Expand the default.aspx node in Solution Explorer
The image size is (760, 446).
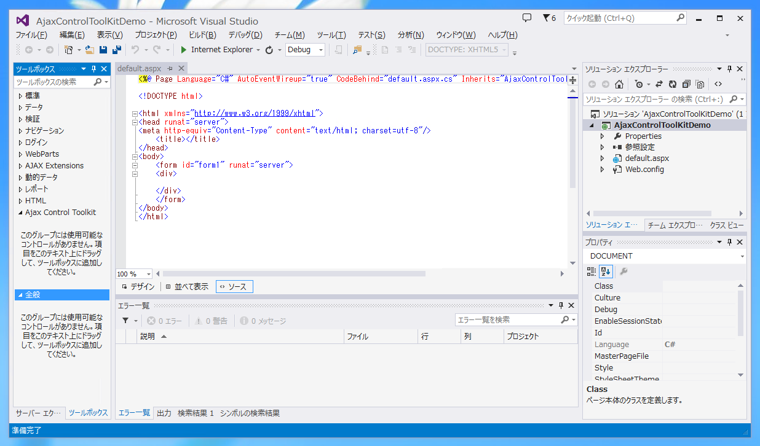pyautogui.click(x=602, y=159)
